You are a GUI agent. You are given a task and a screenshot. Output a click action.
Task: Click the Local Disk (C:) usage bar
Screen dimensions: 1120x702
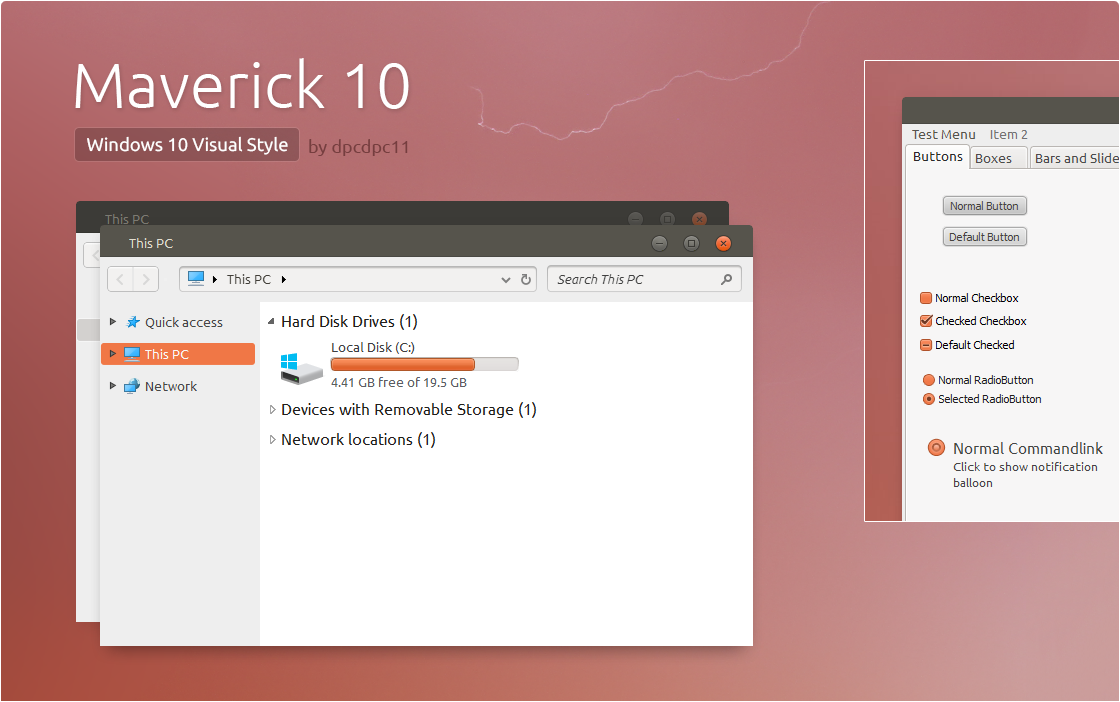coord(424,364)
